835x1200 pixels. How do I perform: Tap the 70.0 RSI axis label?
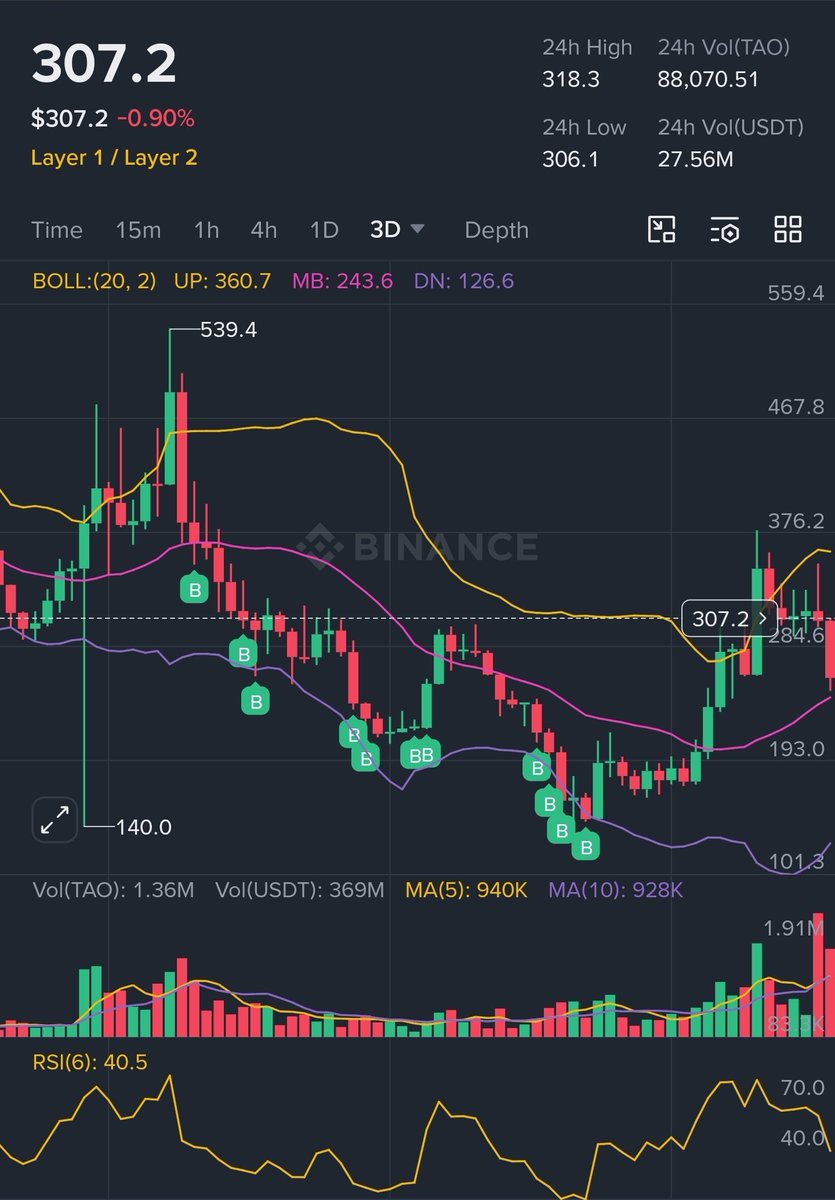click(x=803, y=1087)
